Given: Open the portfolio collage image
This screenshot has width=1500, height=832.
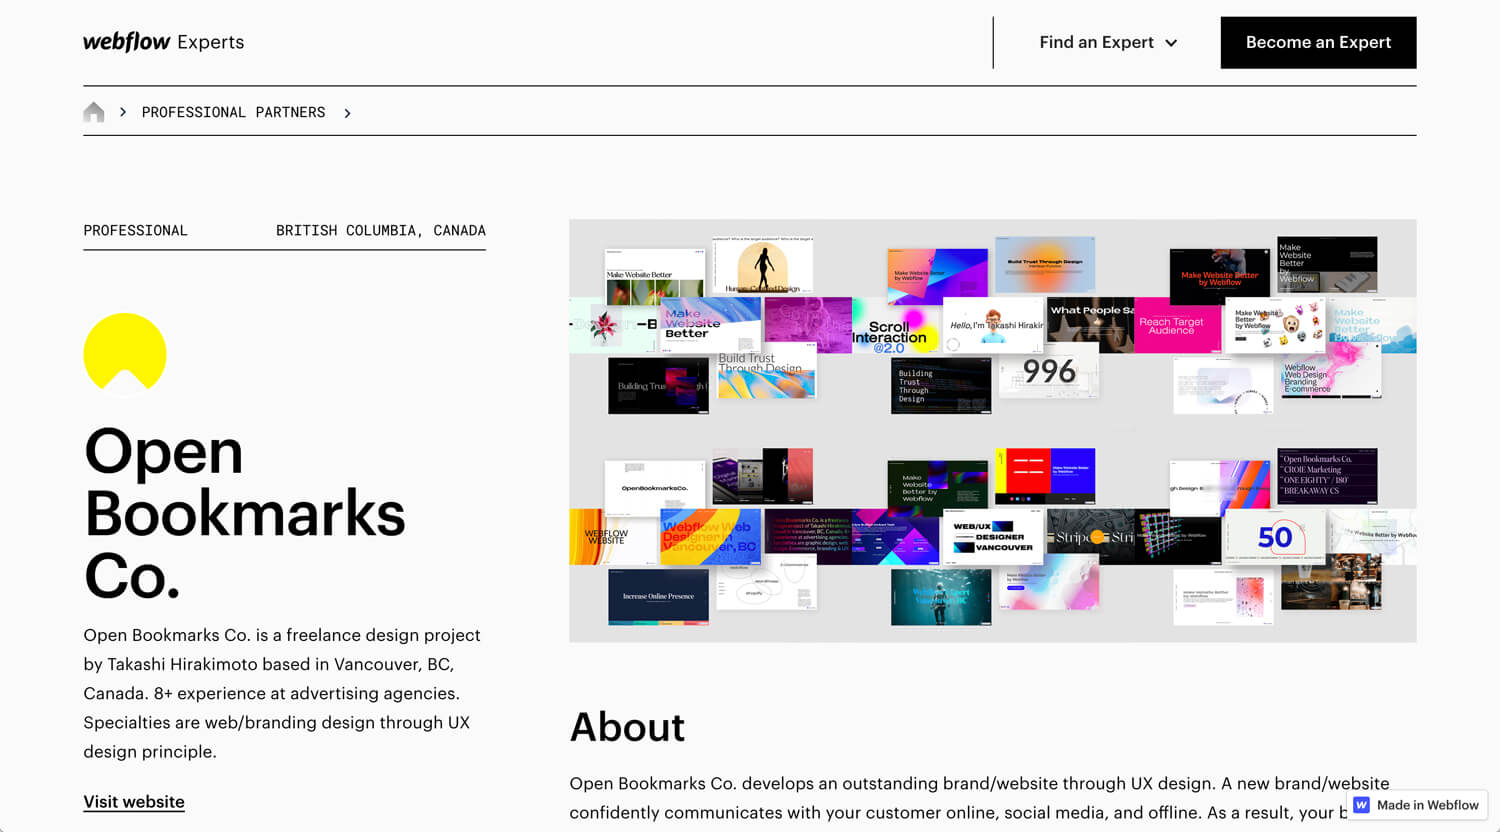Looking at the screenshot, I should [993, 430].
